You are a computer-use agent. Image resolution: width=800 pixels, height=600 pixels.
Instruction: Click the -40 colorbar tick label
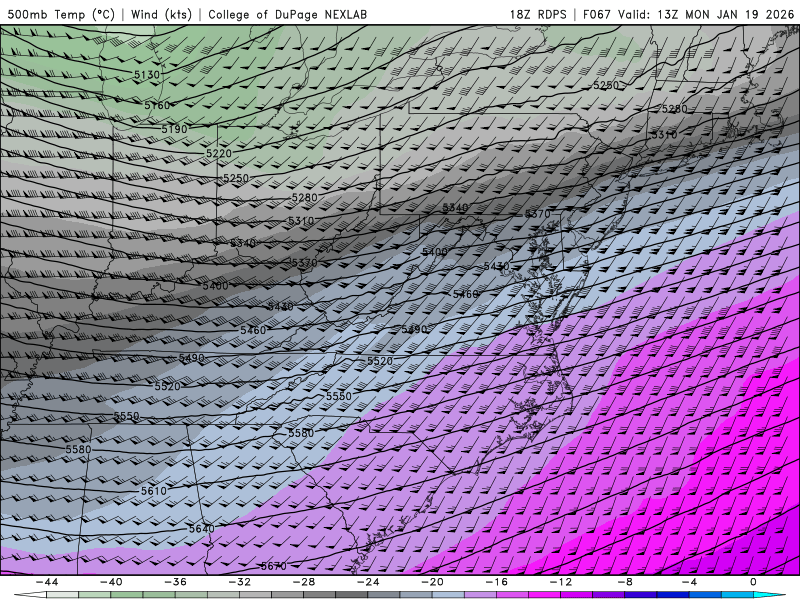pyautogui.click(x=111, y=582)
